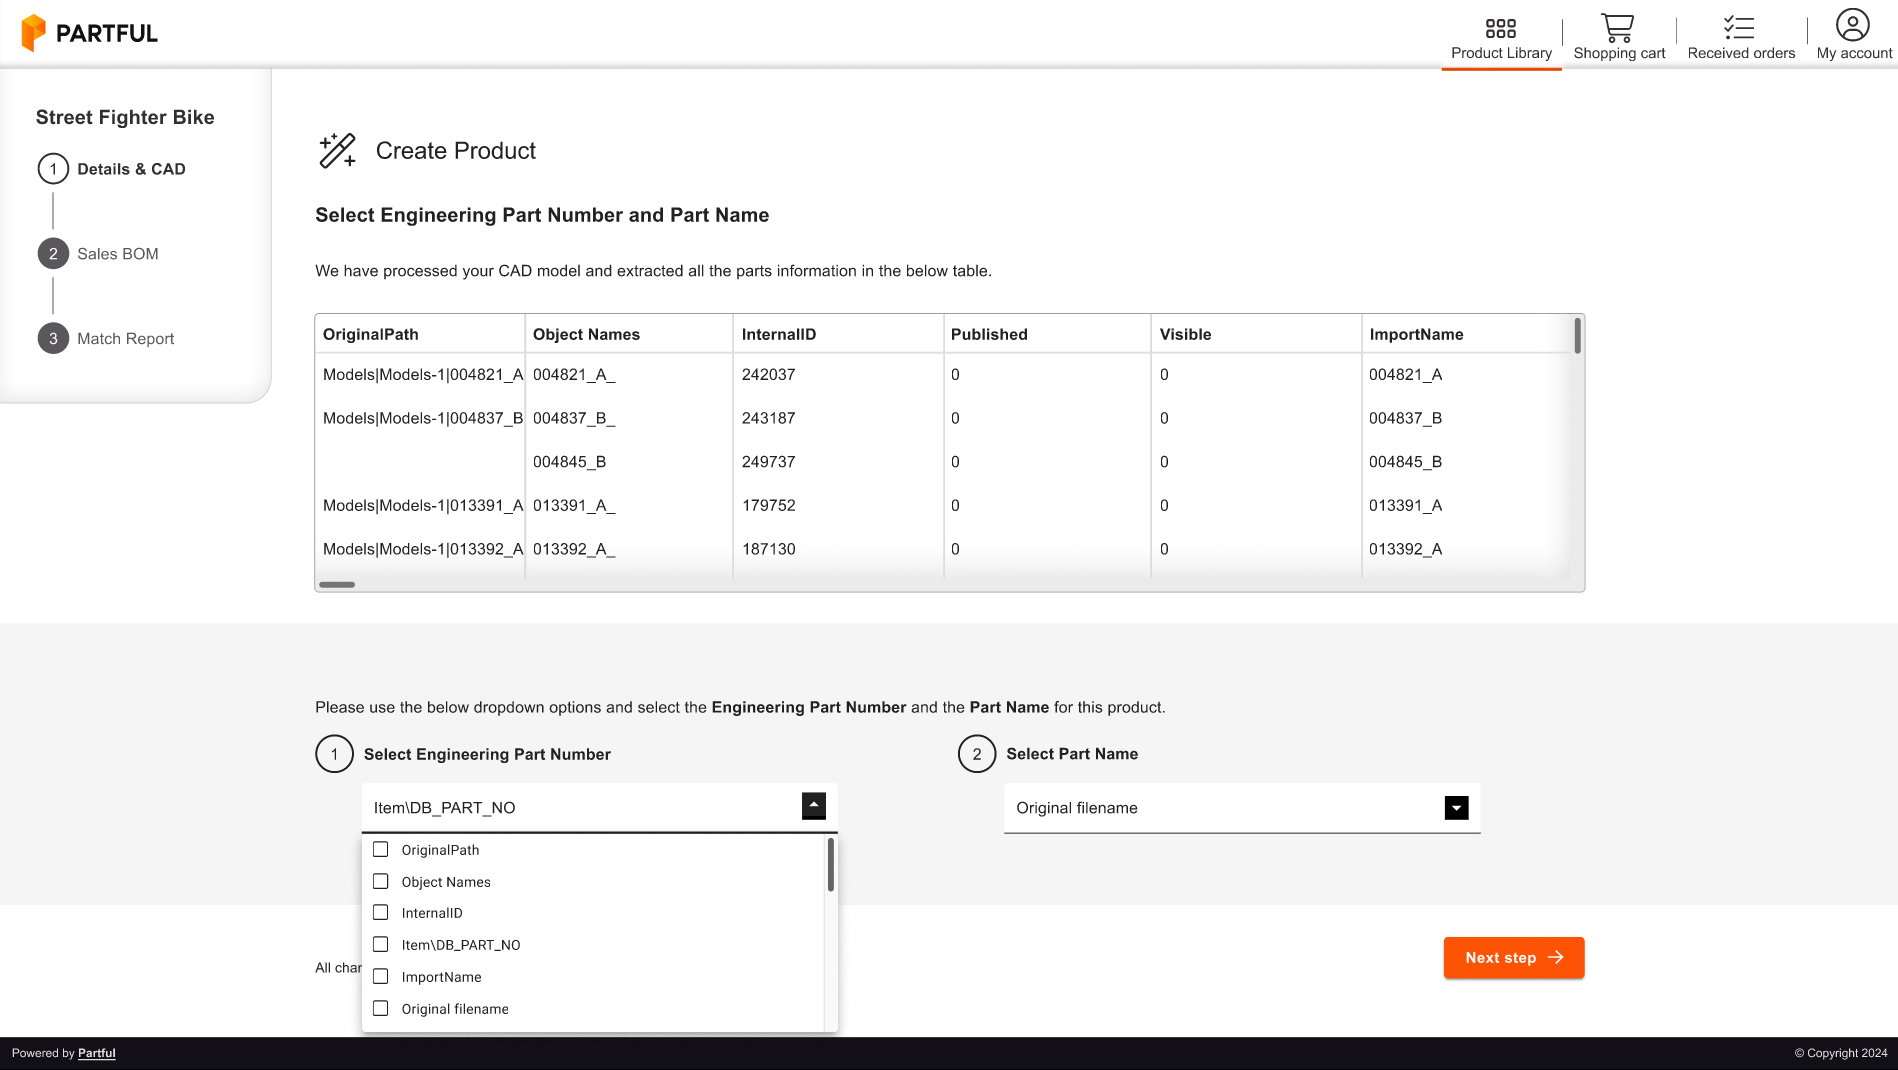Click the Visible column header
The image size is (1898, 1070).
[1256, 334]
